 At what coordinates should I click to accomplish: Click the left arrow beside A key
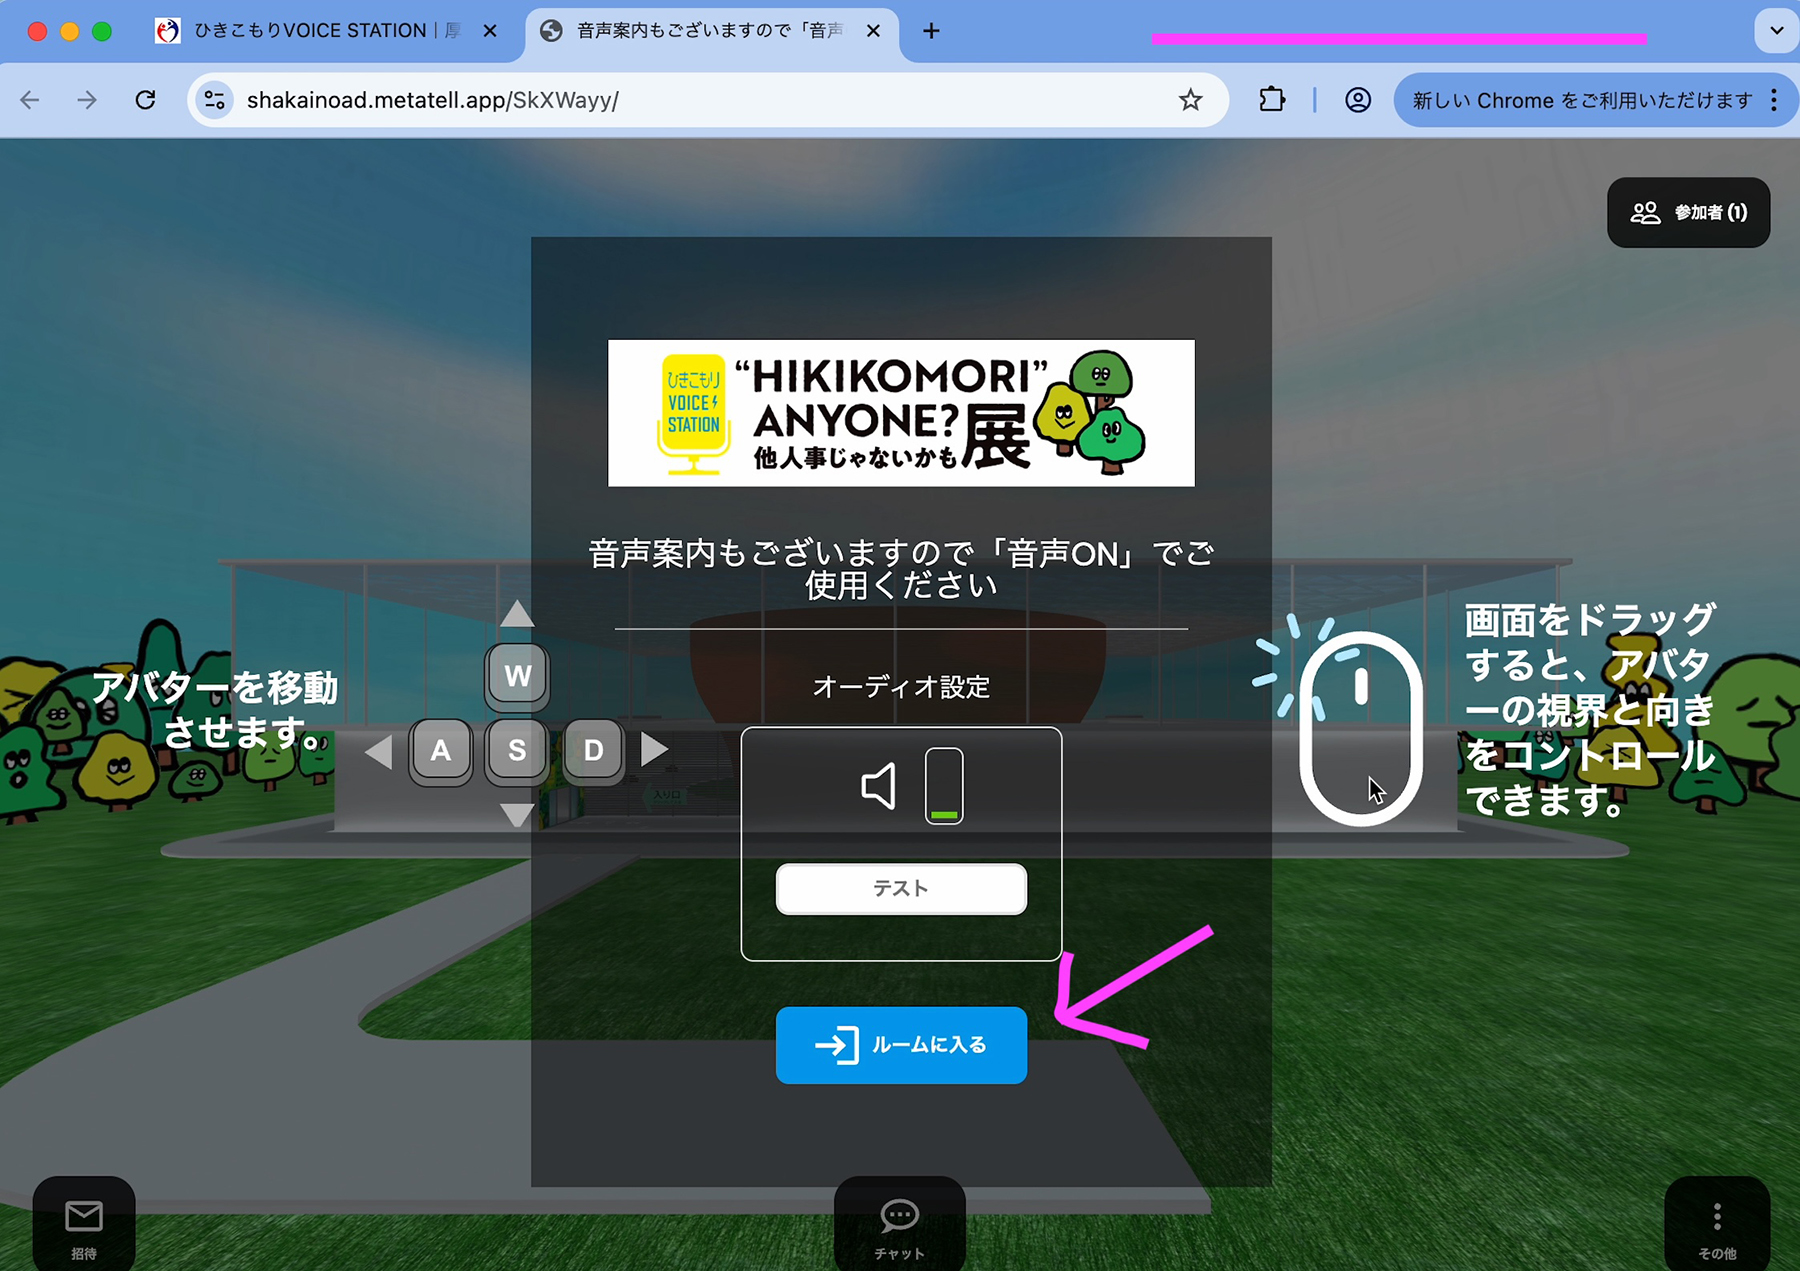coord(379,750)
